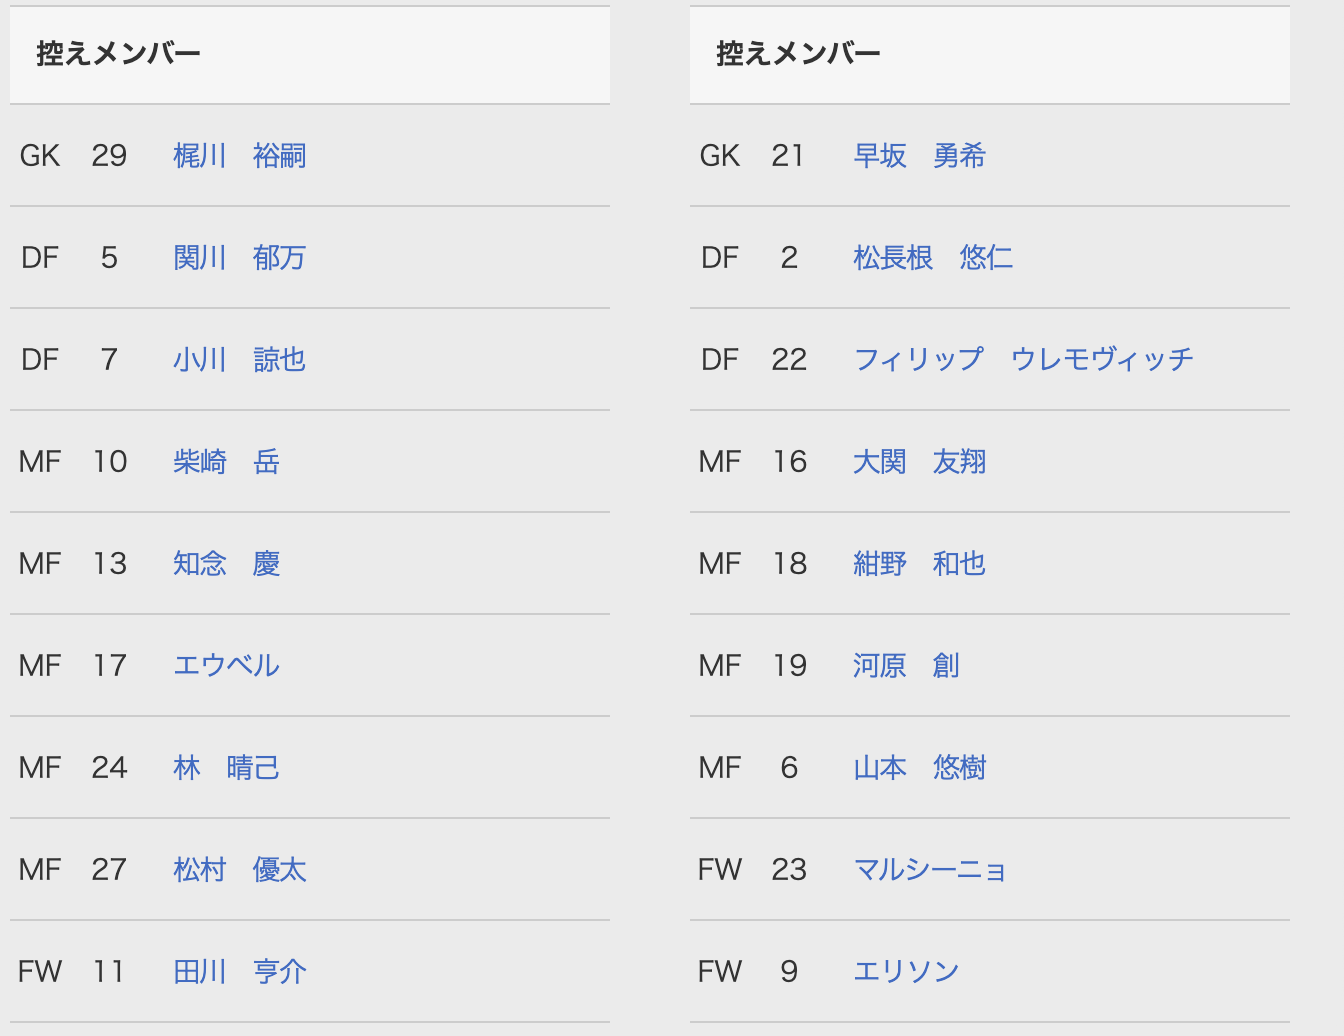Open 山本 悠樹 player profile
Viewport: 1344px width, 1036px height.
[919, 768]
